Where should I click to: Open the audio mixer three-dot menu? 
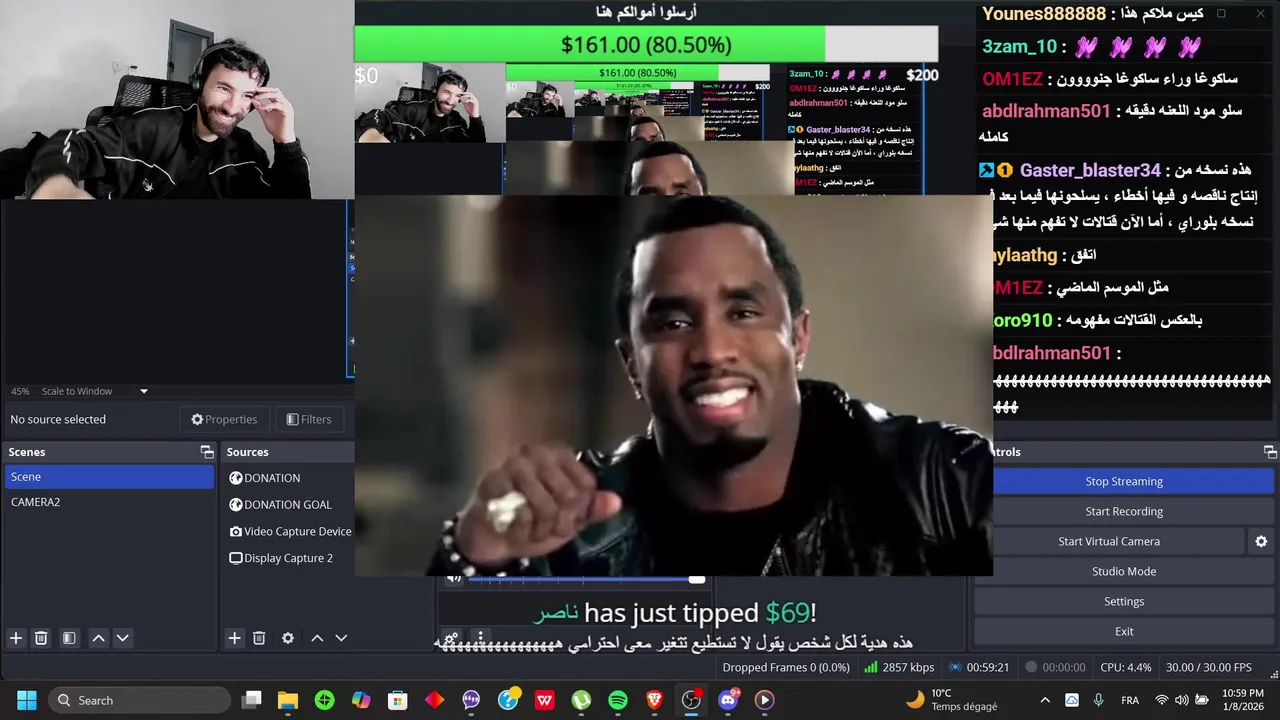[480, 638]
